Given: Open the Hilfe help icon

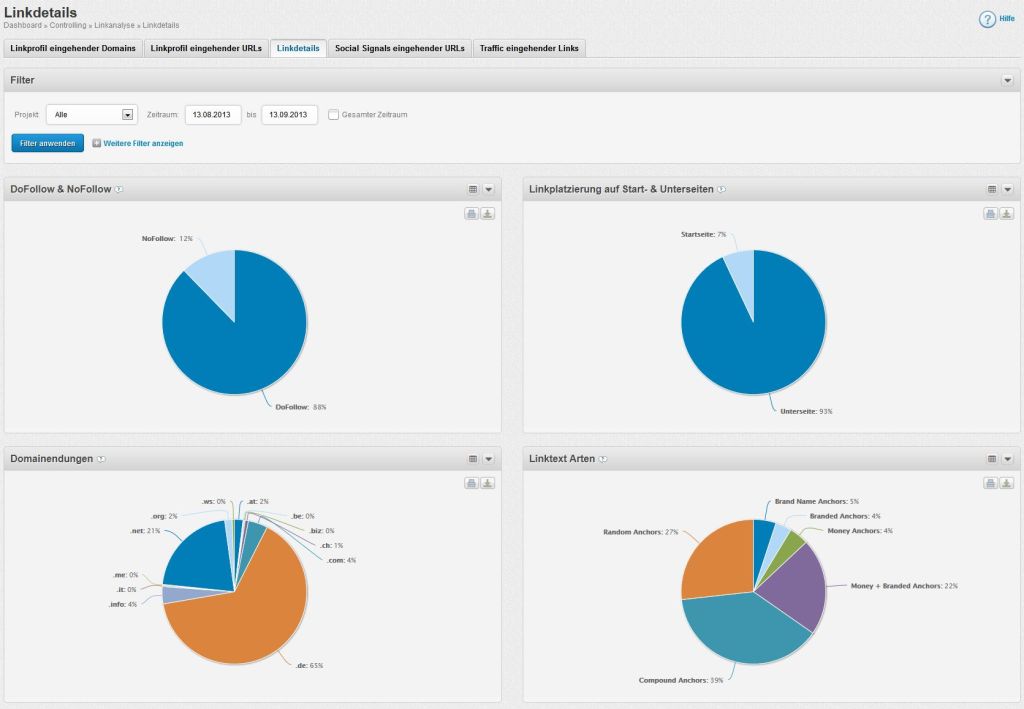Looking at the screenshot, I should coord(987,20).
